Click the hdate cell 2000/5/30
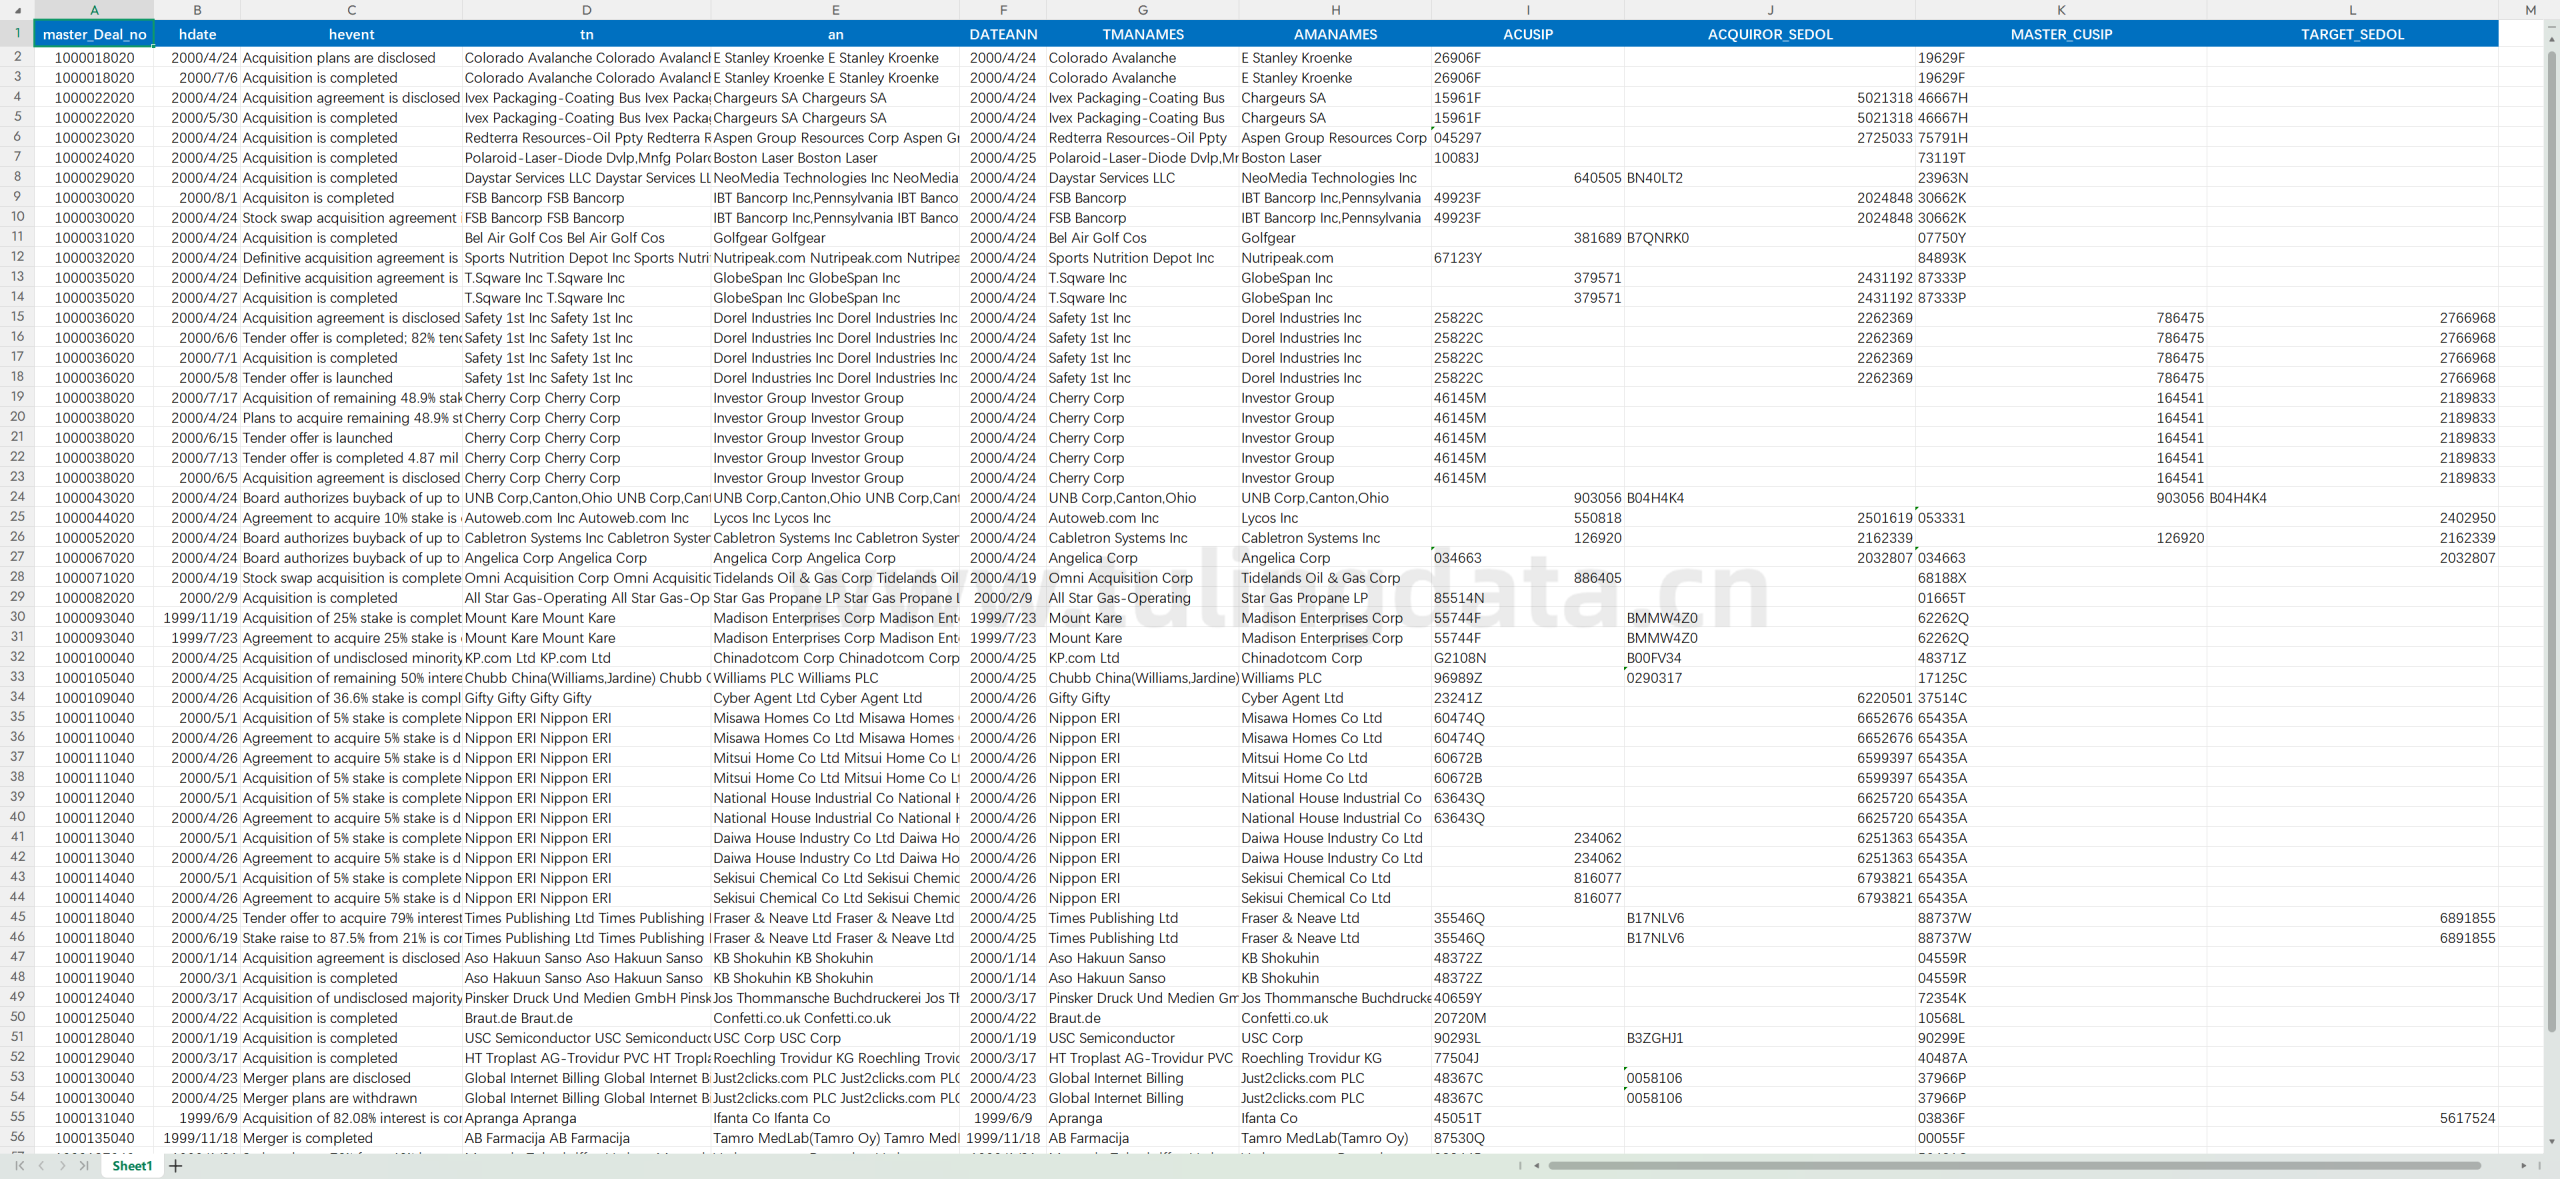The image size is (2560, 1179). pos(197,118)
